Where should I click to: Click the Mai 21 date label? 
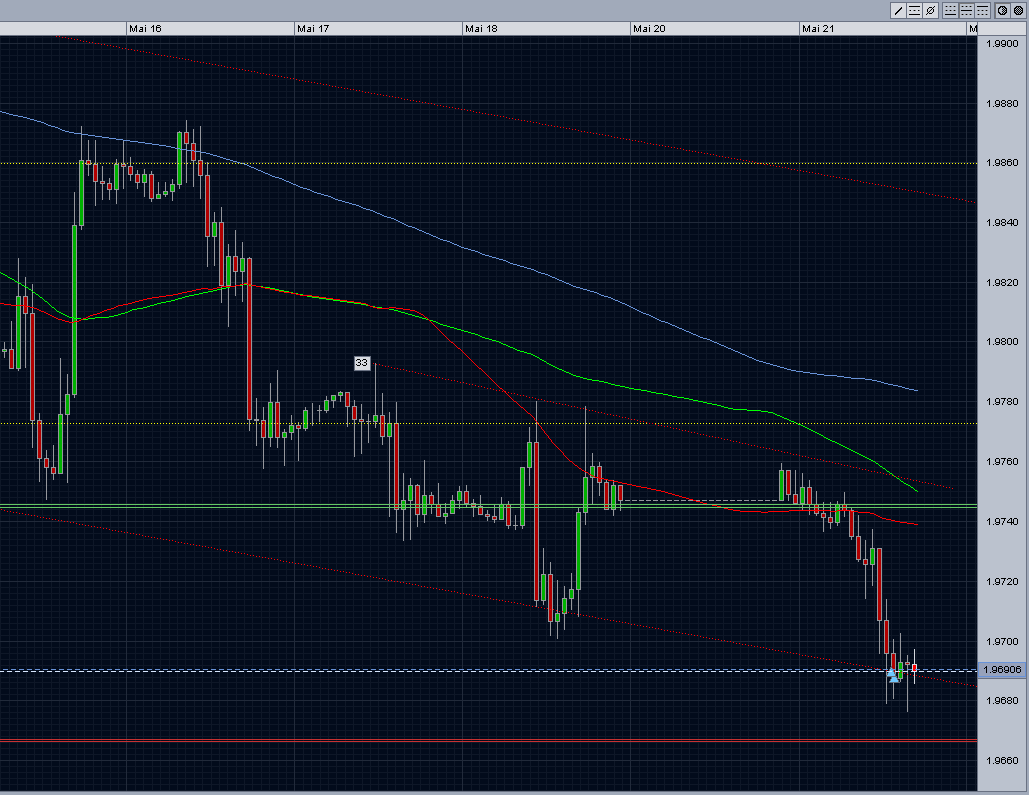click(x=818, y=28)
